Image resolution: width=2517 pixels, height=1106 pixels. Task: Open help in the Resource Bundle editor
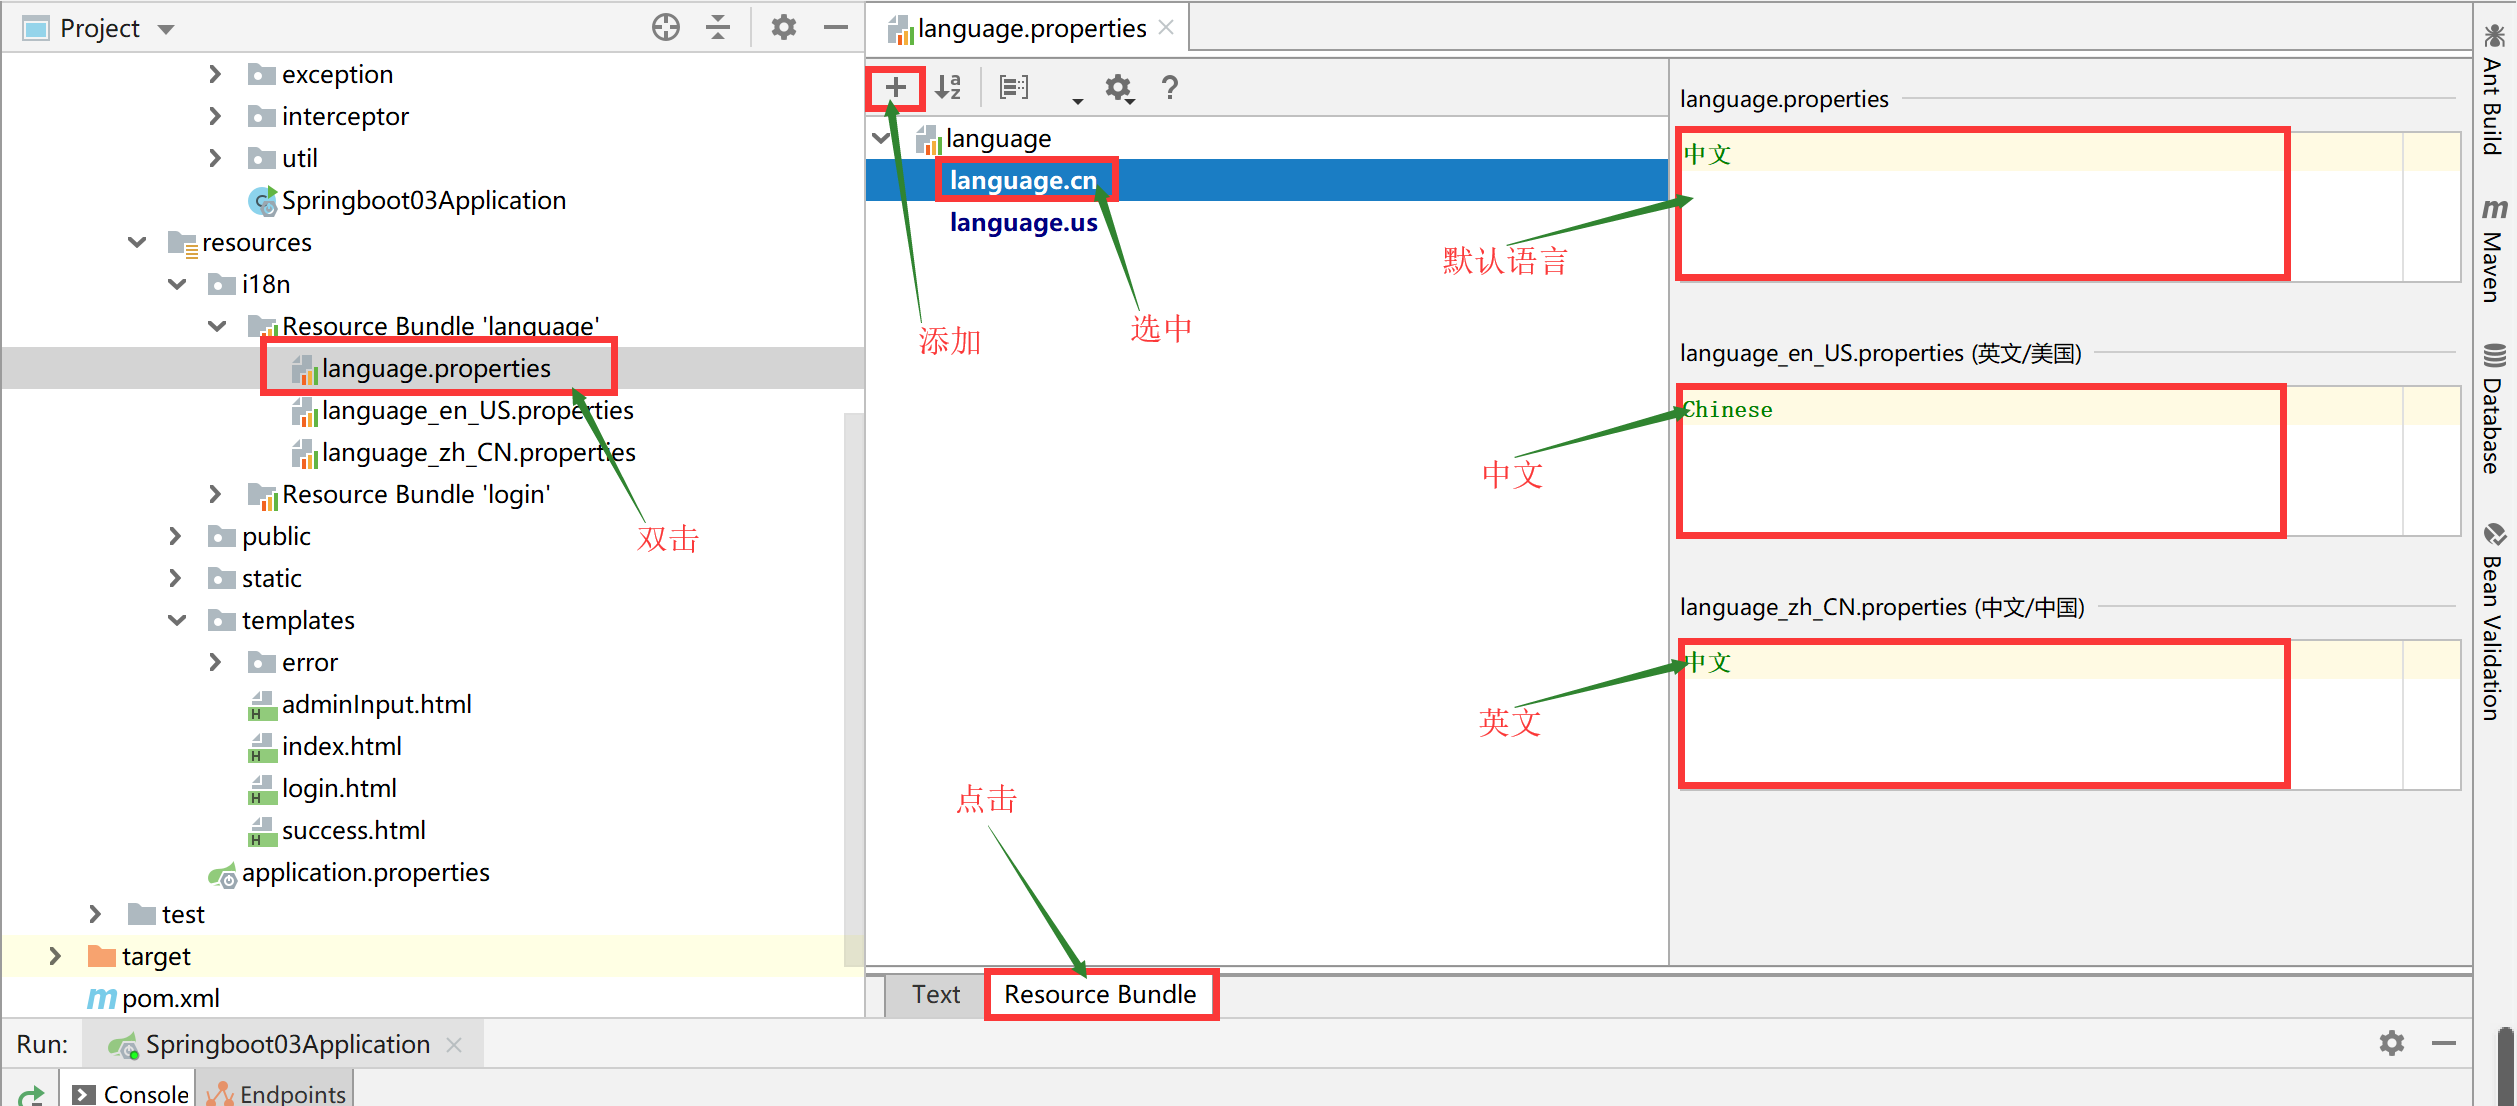pos(1168,88)
